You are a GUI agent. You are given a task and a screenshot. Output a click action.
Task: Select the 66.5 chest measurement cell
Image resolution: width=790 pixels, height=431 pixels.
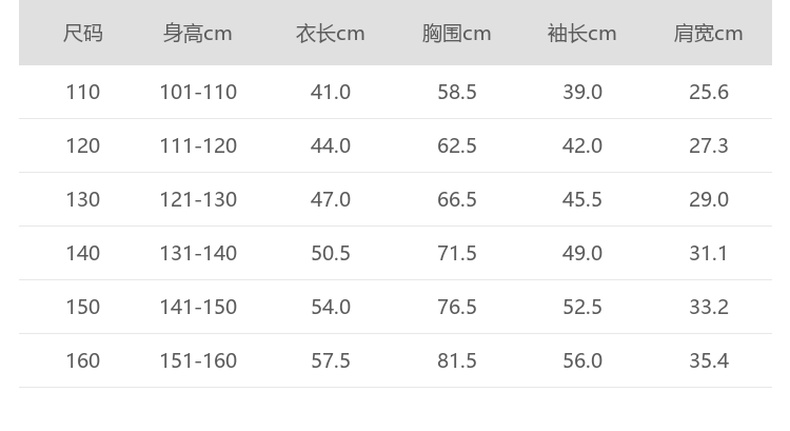[x=457, y=200]
